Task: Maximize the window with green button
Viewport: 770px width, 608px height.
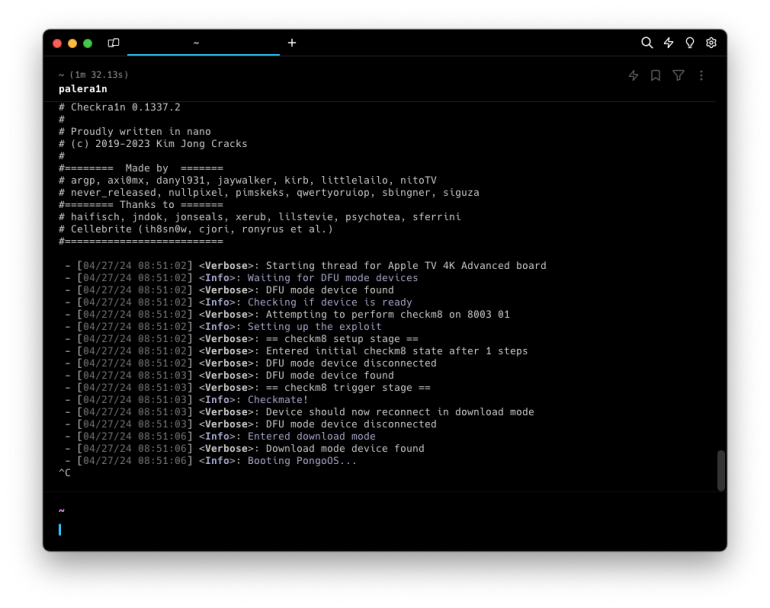Action: (87, 43)
